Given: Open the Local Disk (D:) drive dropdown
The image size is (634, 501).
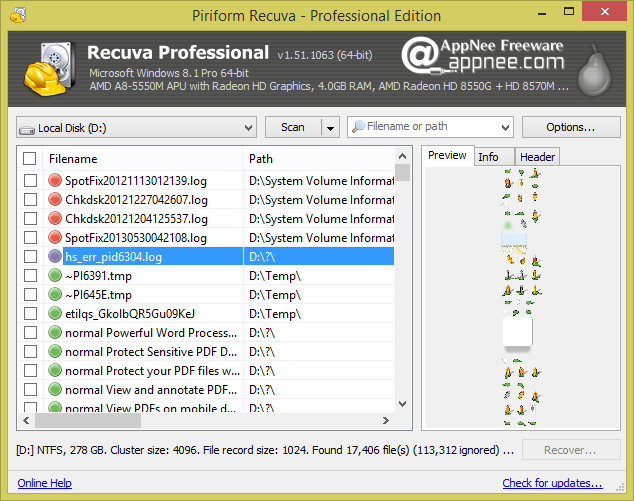Looking at the screenshot, I should [x=137, y=127].
